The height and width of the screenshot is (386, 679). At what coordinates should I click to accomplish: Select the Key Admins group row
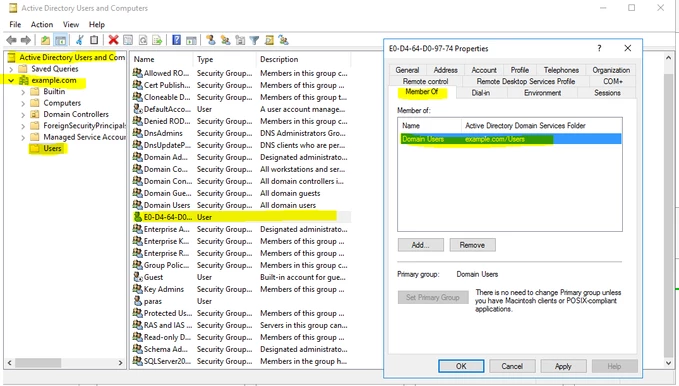pyautogui.click(x=241, y=289)
